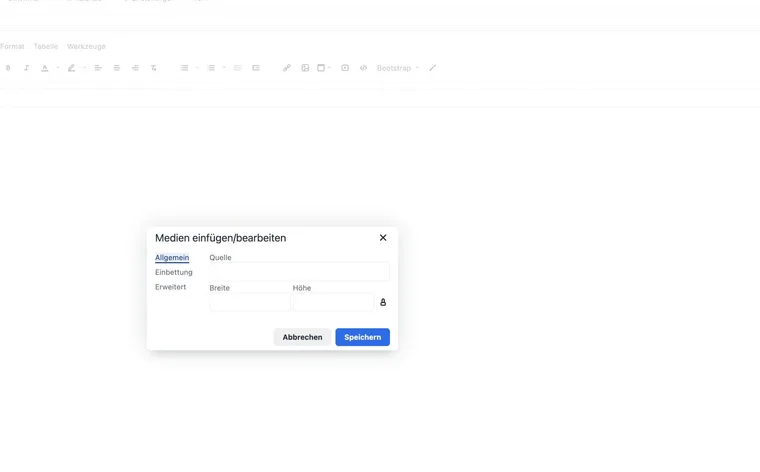Viewport: 760px width, 472px height.
Task: Open the text color dropdown arrow
Action: click(x=58, y=68)
